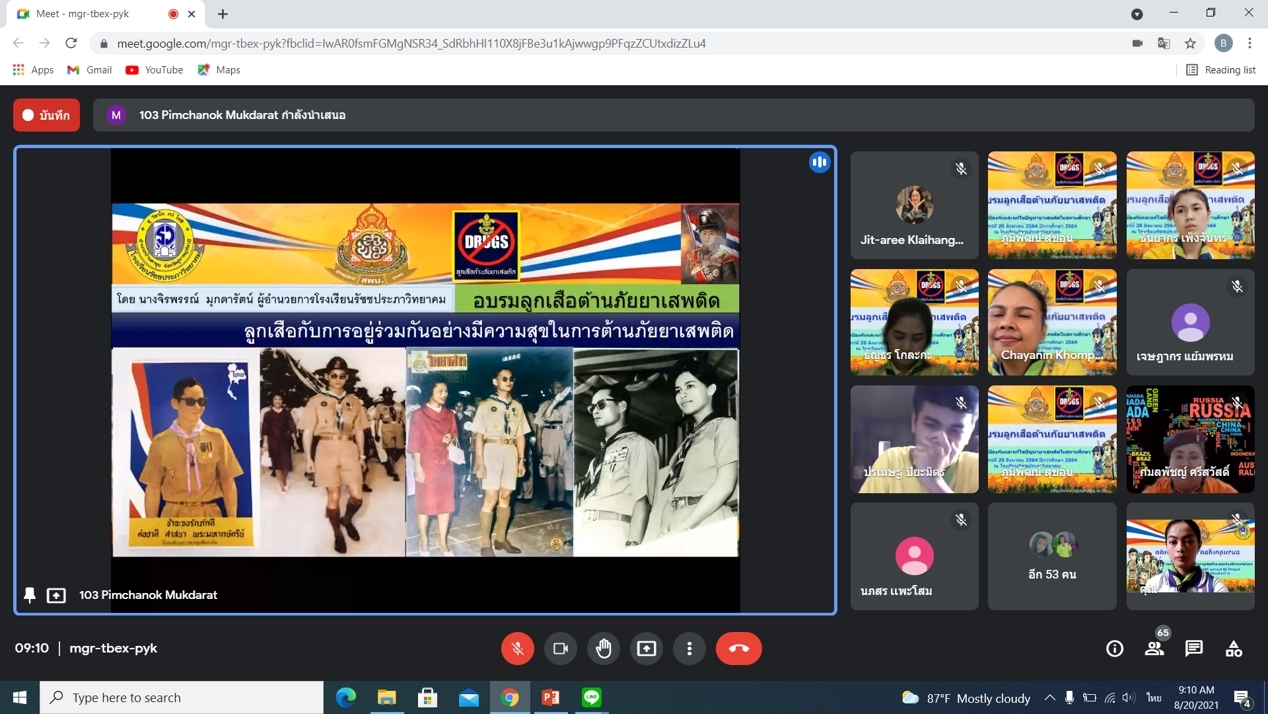Leave the call with red hang-up button

[x=738, y=648]
